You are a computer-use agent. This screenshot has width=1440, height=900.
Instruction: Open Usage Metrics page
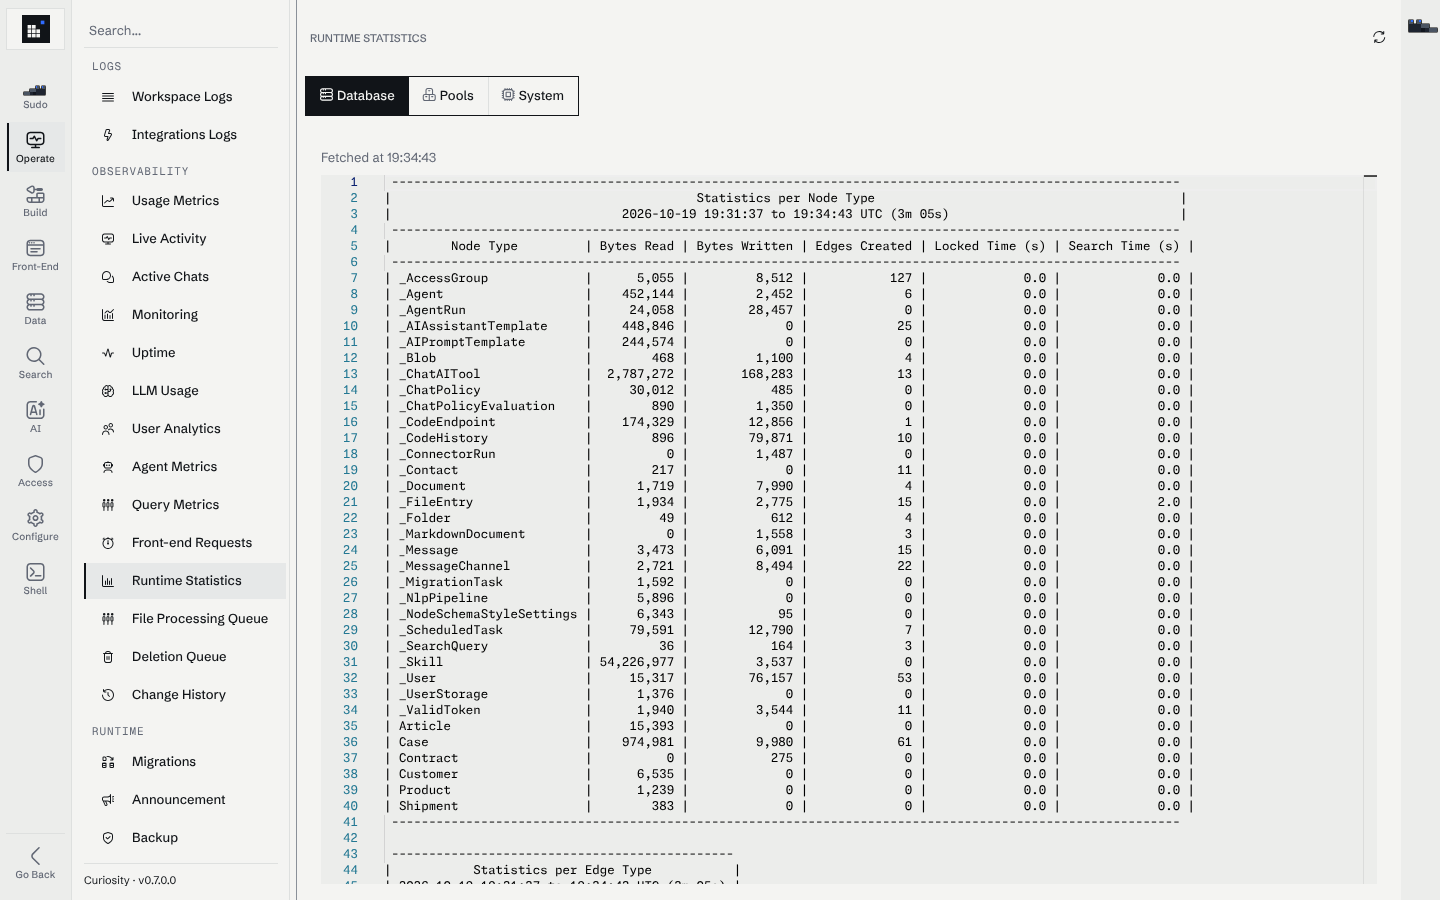tap(185, 201)
